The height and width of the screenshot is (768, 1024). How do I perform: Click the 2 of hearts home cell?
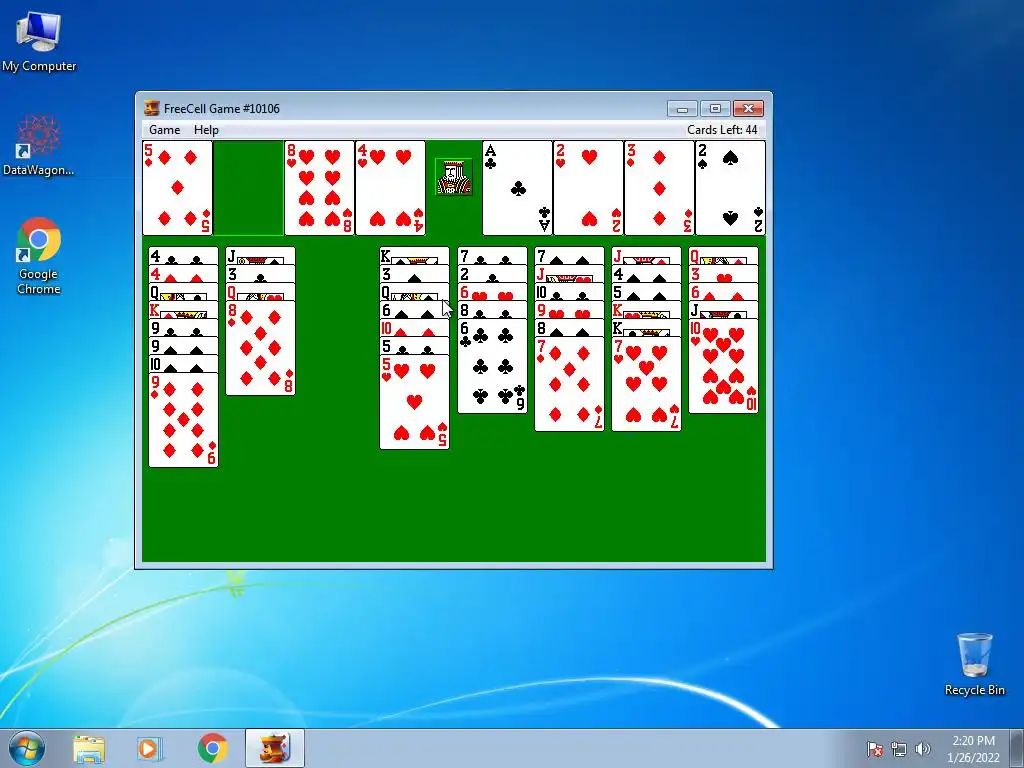(x=588, y=188)
